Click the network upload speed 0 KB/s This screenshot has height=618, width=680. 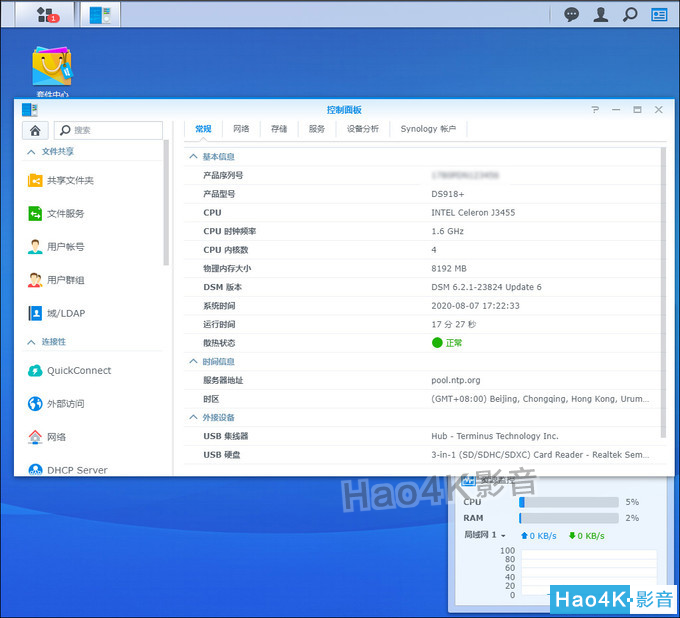coord(539,536)
